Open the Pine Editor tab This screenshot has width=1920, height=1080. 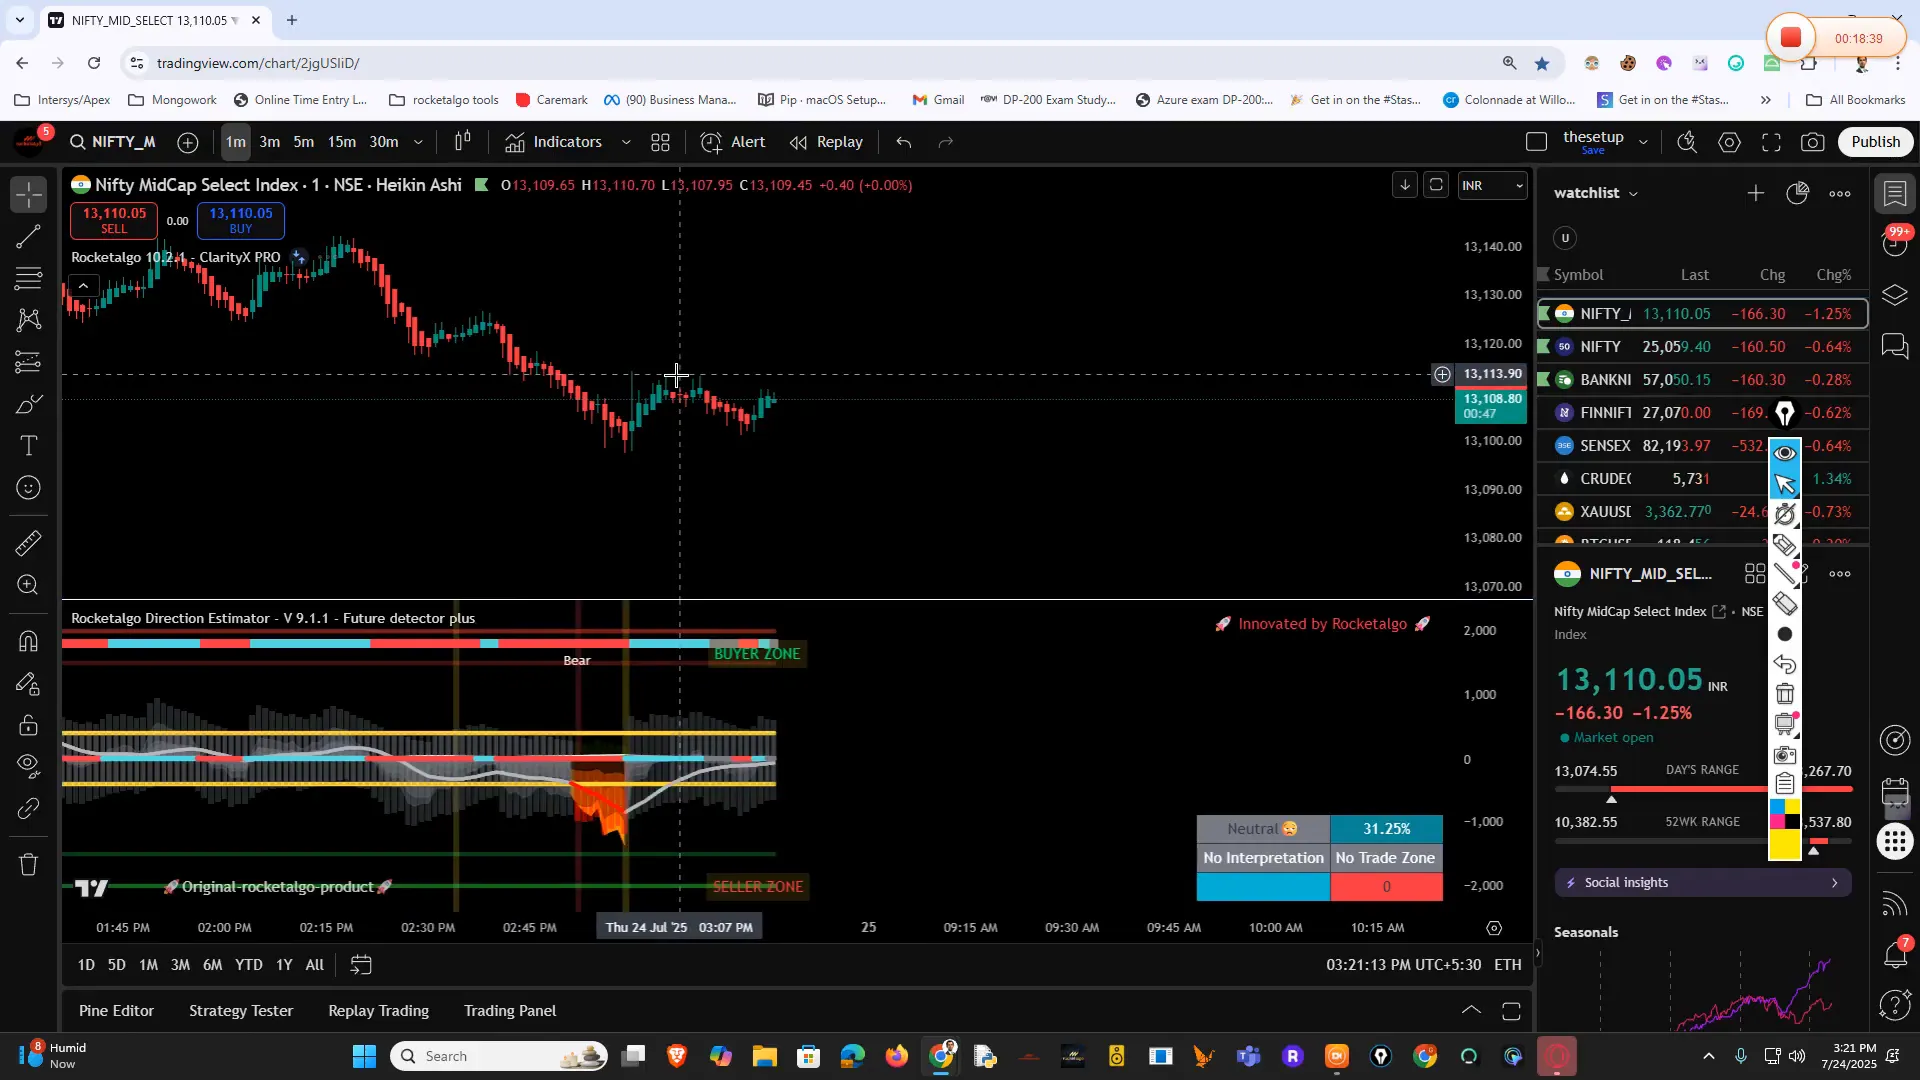[116, 1011]
